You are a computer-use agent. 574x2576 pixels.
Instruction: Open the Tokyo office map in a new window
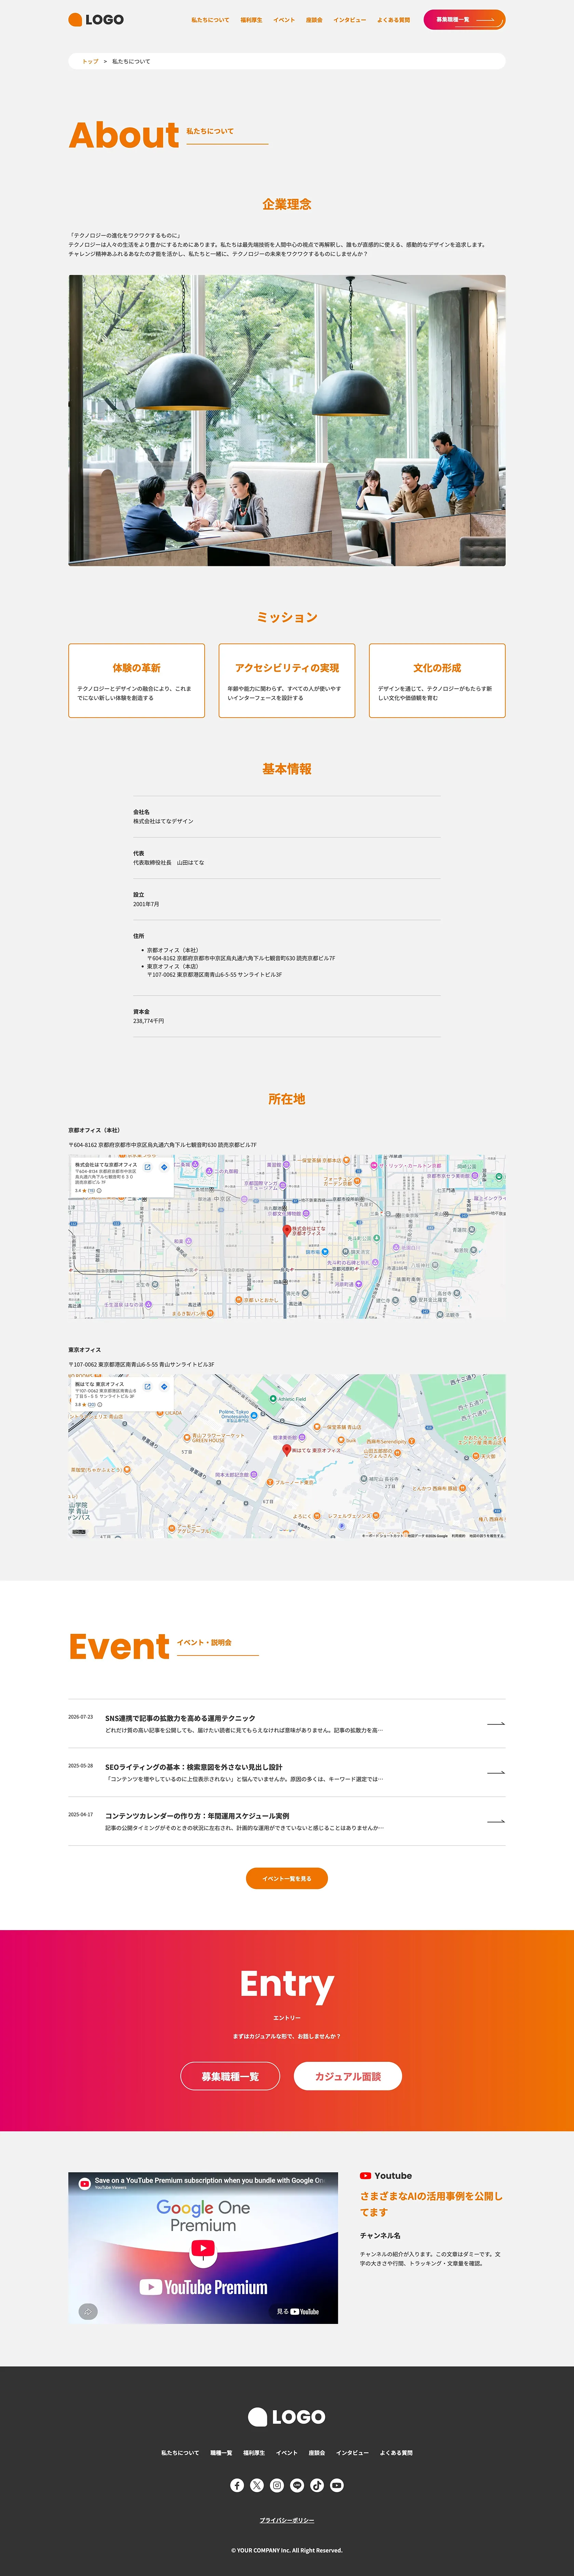point(147,1387)
